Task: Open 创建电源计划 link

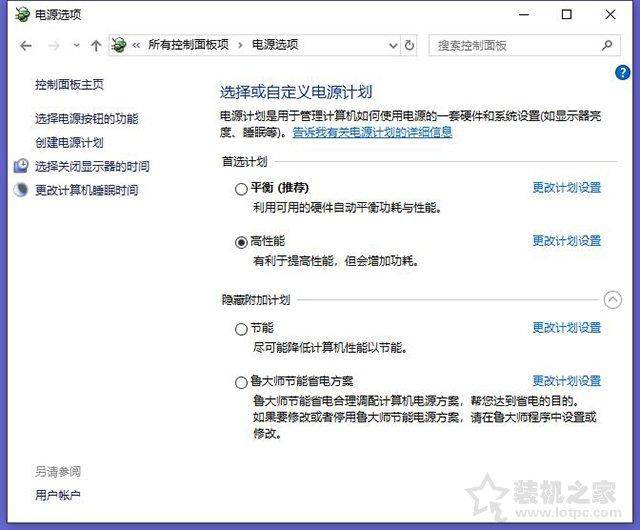Action: (x=69, y=143)
